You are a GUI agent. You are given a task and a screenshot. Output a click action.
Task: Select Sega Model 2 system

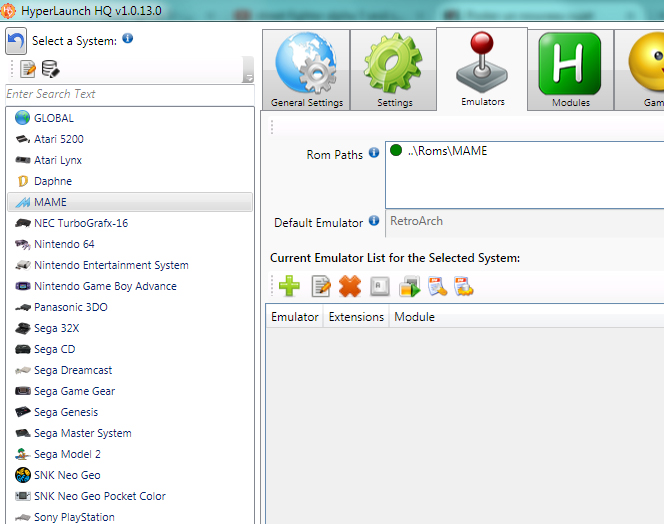(x=130, y=454)
